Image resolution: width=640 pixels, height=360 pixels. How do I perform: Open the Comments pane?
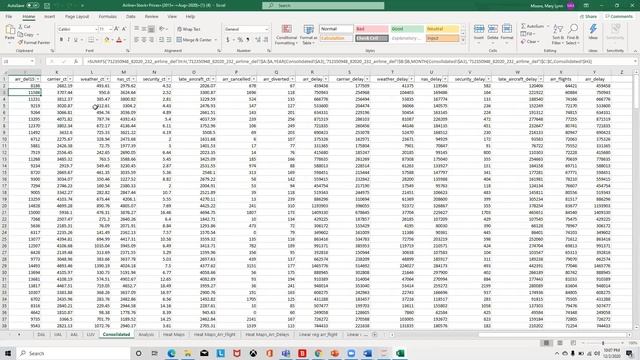click(x=619, y=16)
